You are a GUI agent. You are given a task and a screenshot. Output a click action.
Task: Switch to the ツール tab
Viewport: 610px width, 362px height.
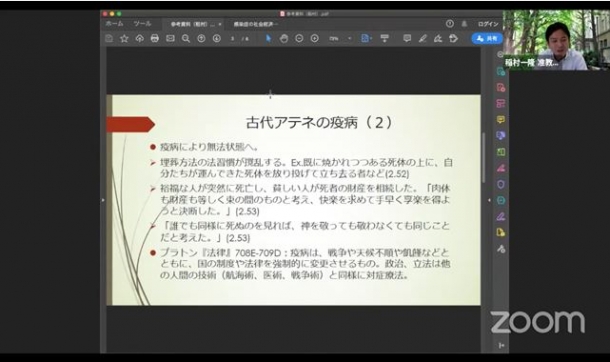[x=142, y=24]
